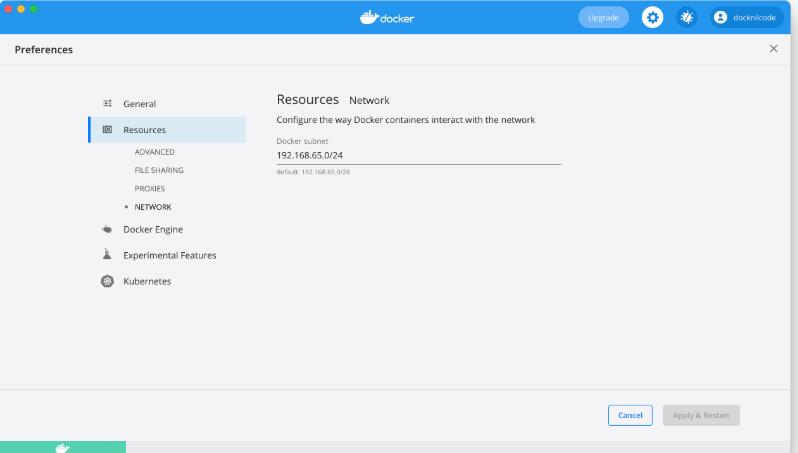Open settings with the gear icon

[652, 17]
